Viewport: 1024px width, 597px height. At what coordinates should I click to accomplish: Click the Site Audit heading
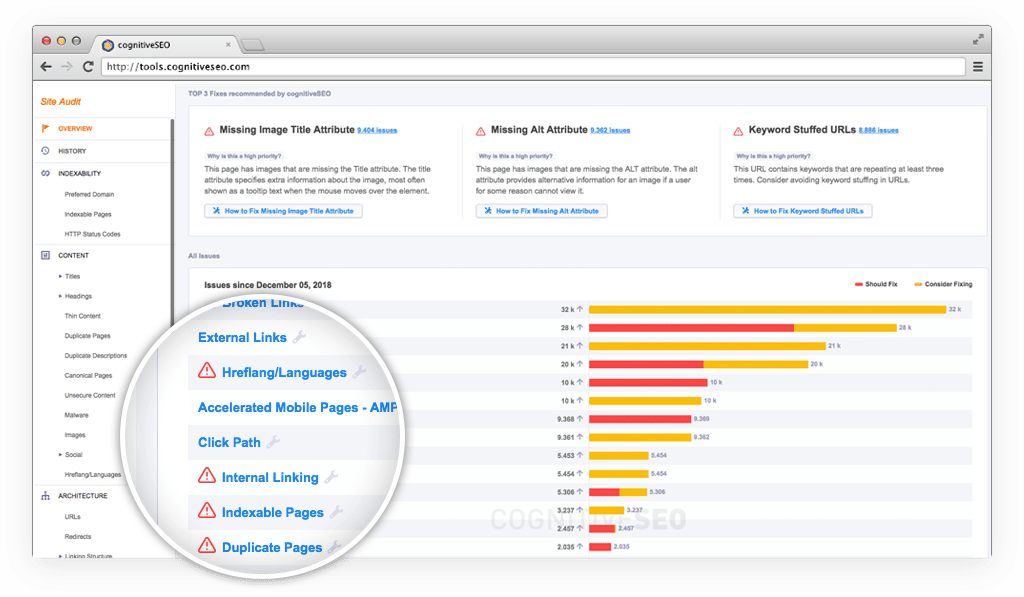[x=61, y=102]
